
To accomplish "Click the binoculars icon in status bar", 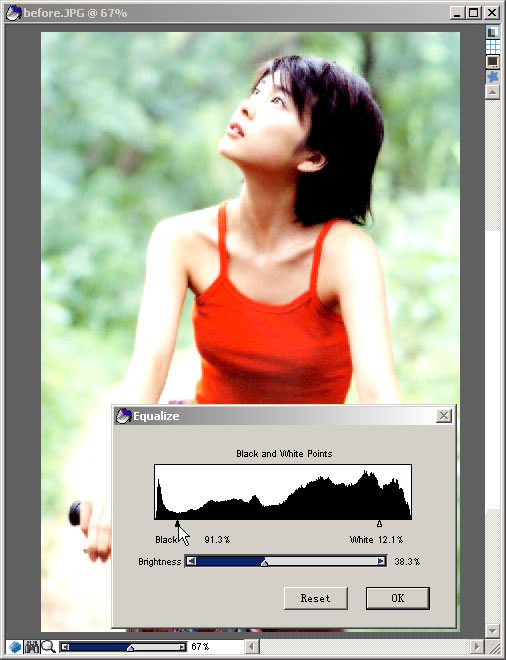I will [32, 647].
